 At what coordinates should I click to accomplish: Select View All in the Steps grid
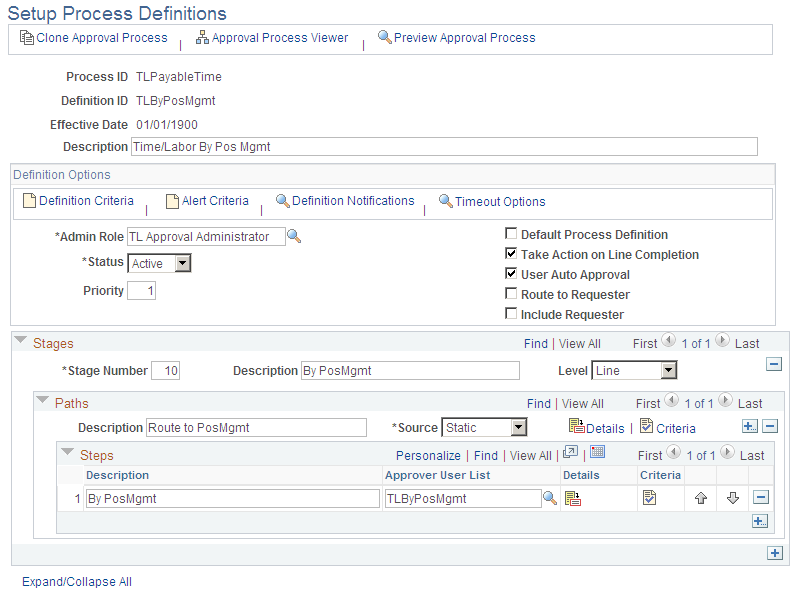(530, 455)
